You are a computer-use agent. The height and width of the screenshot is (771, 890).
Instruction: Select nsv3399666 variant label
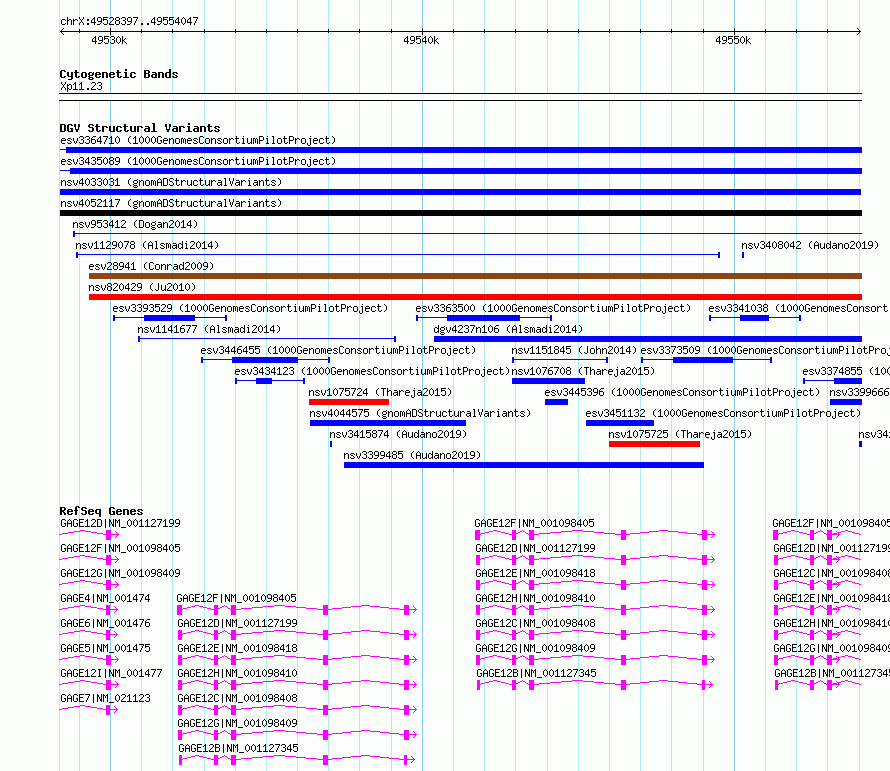859,392
